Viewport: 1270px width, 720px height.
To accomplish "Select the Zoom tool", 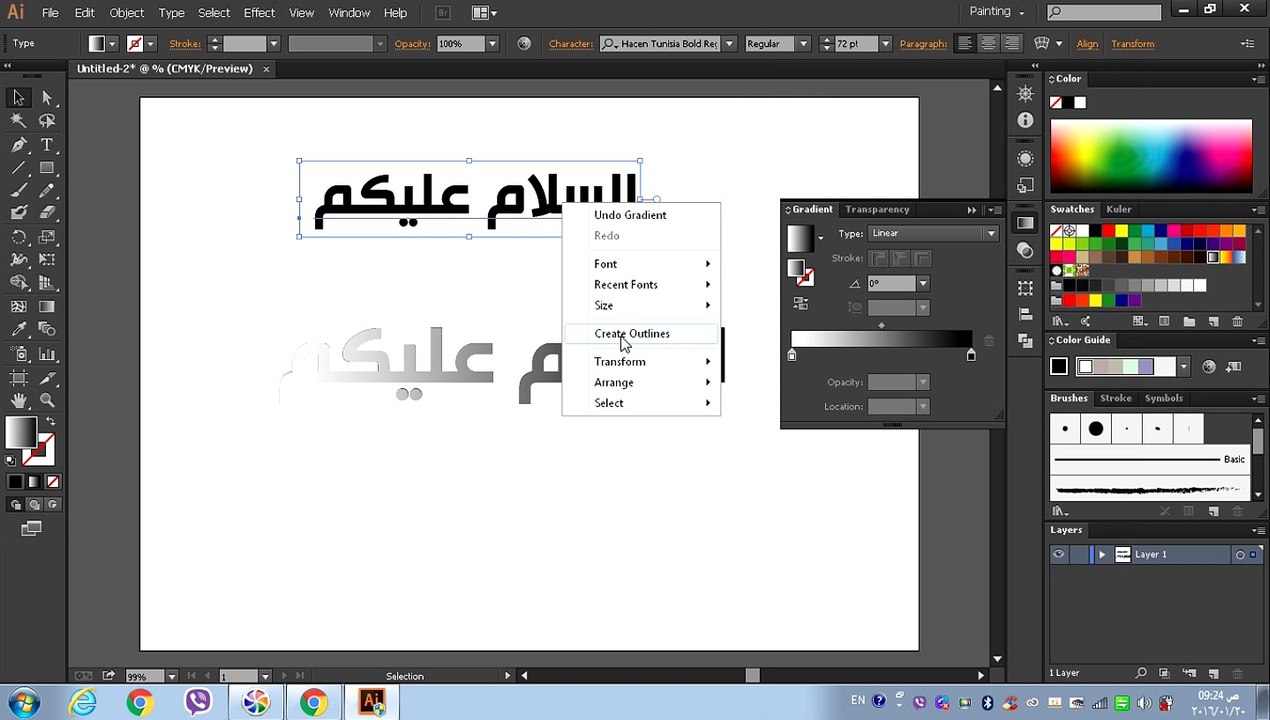I will (47, 400).
